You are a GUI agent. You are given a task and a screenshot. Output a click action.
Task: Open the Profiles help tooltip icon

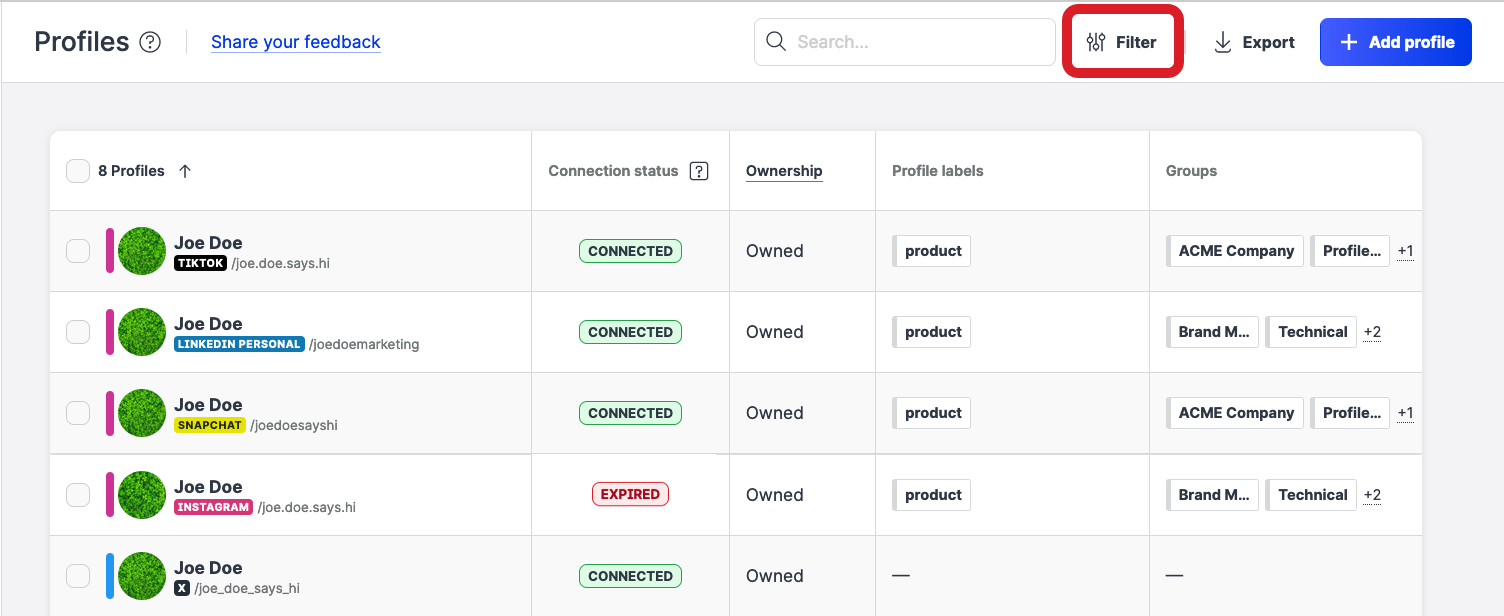pyautogui.click(x=150, y=41)
